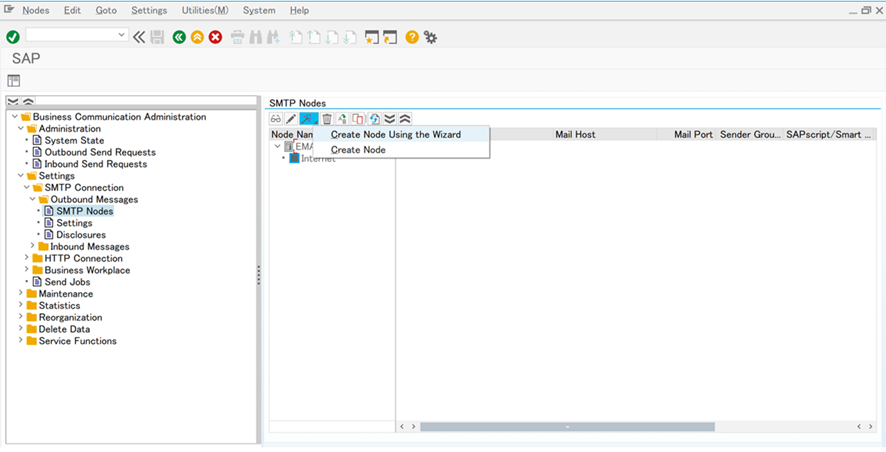
Task: Click the red Cancel icon
Action: pos(215,37)
